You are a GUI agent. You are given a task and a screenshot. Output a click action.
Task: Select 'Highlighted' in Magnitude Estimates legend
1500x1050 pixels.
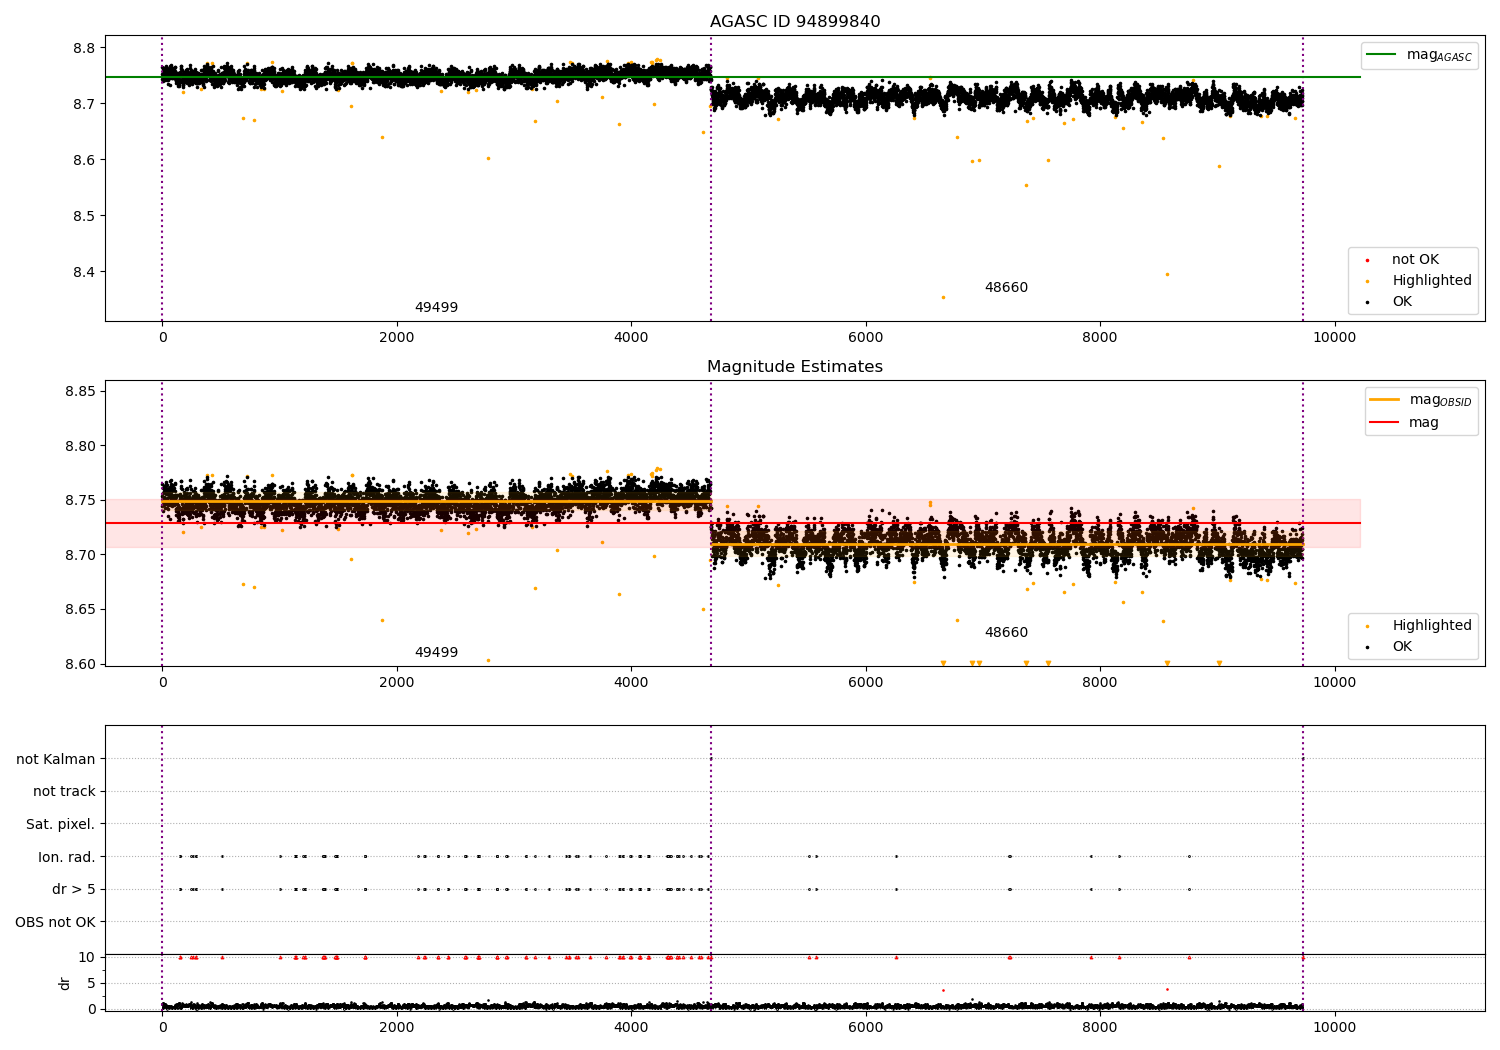click(1432, 626)
